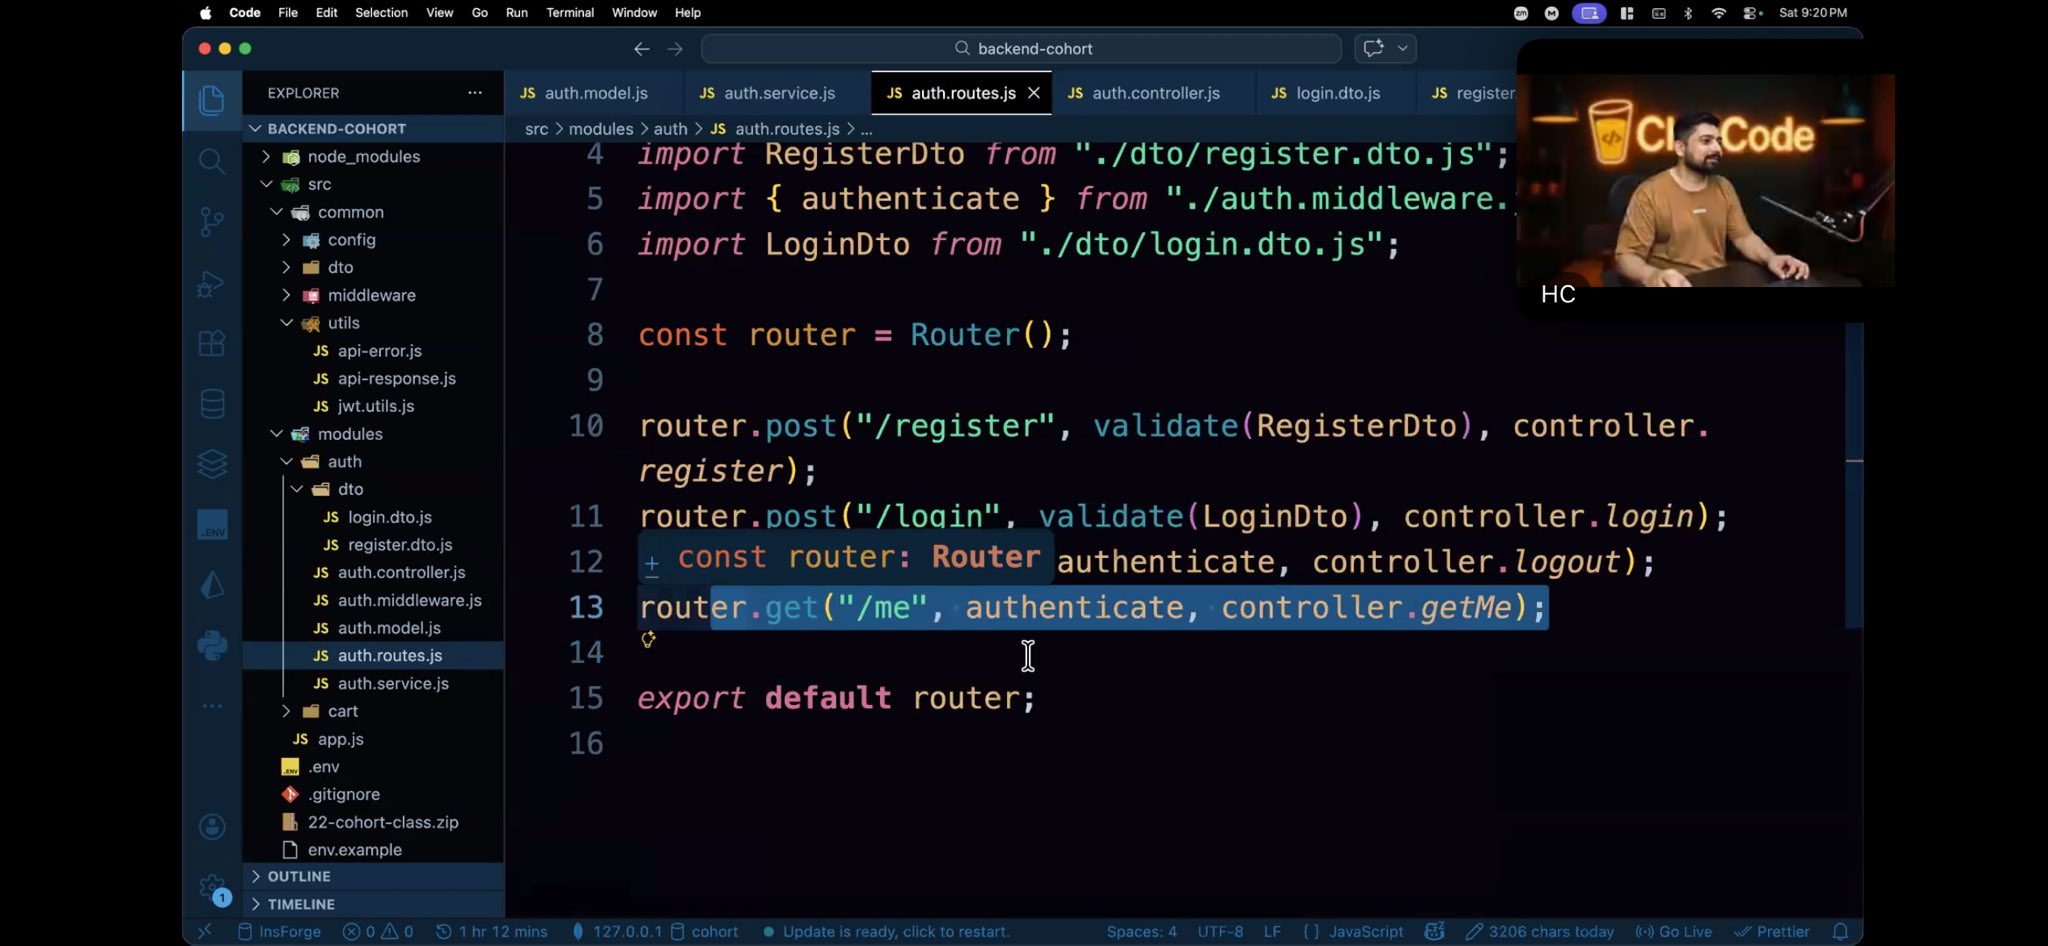Select JavaScript language mode in status bar

[x=1365, y=931]
